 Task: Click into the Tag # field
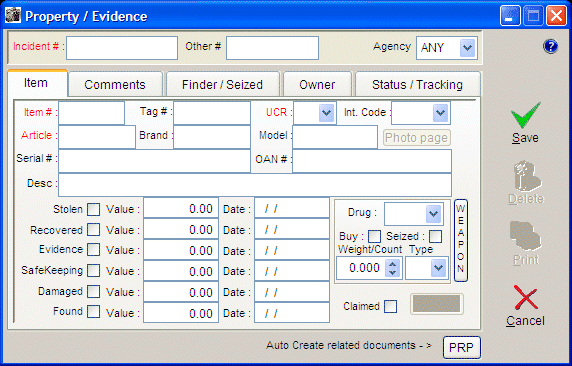[212, 113]
